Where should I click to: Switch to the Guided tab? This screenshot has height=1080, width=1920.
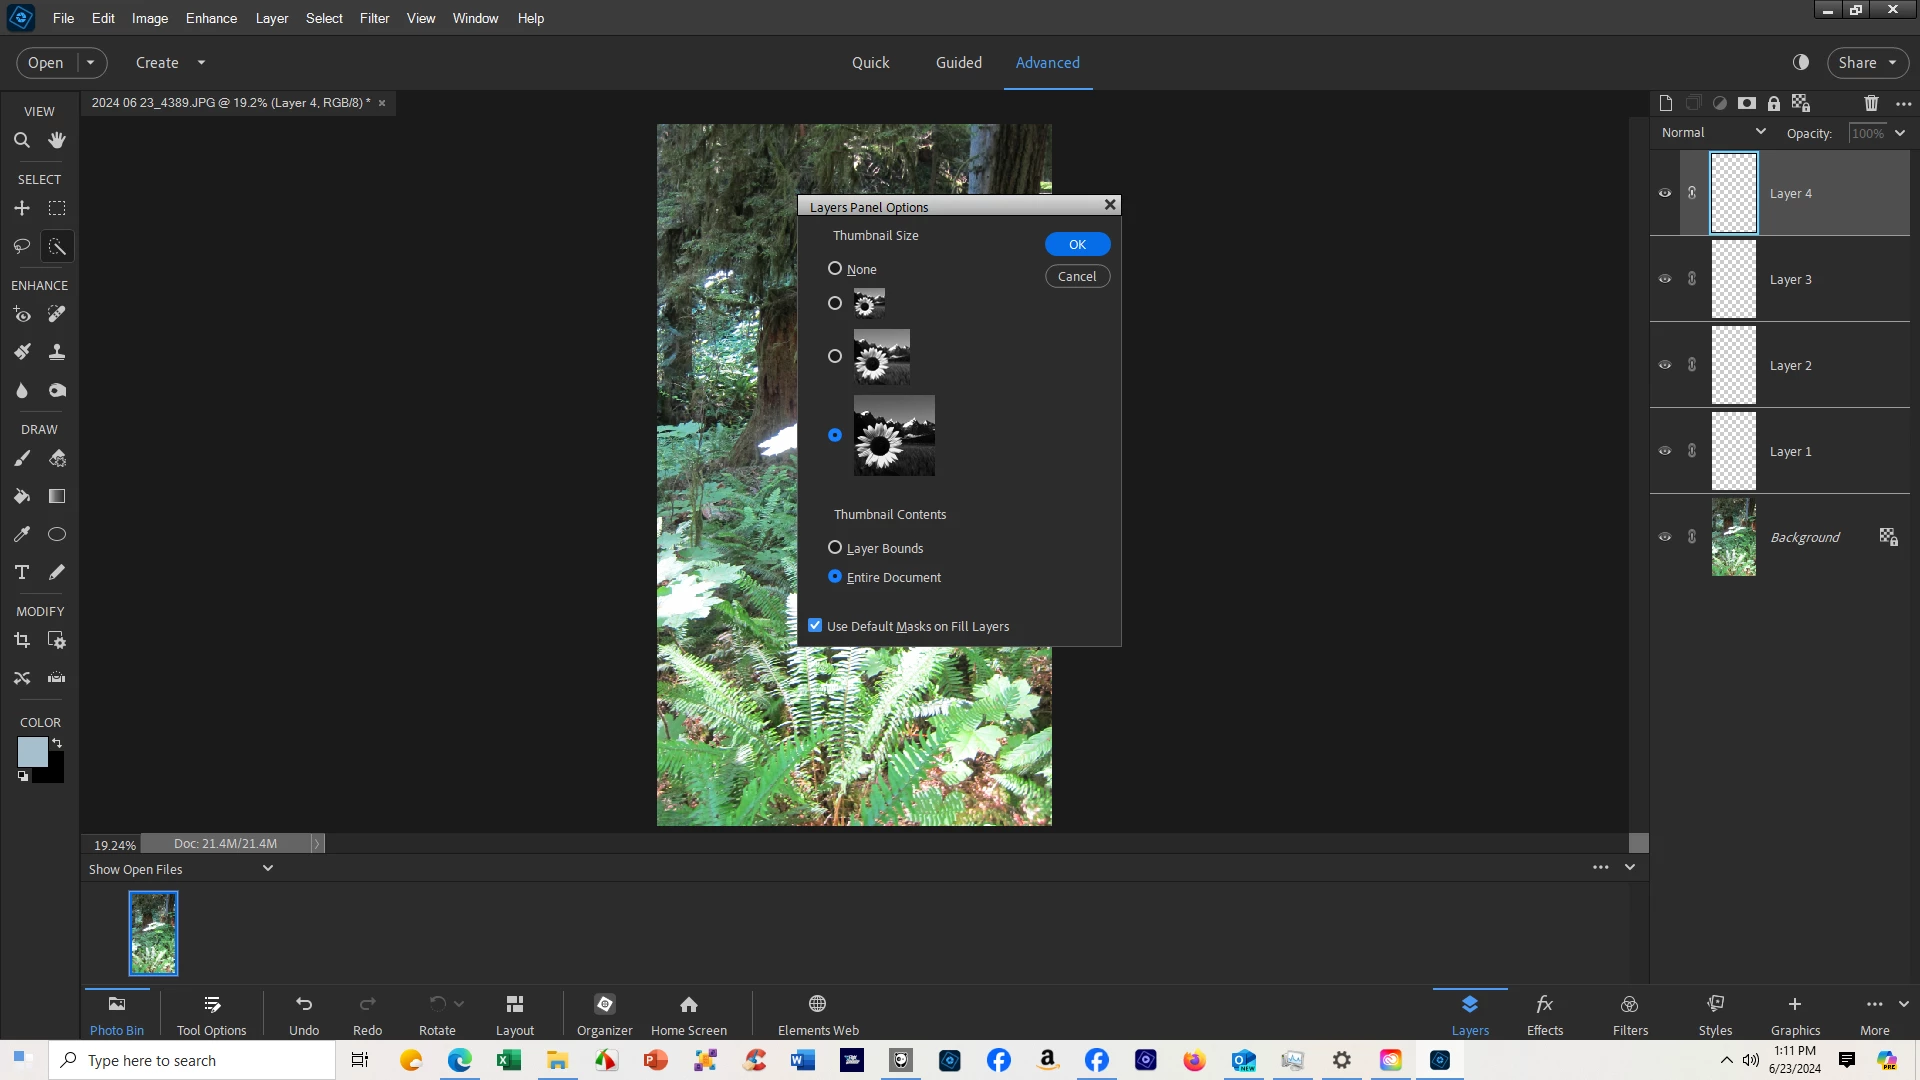tap(958, 62)
